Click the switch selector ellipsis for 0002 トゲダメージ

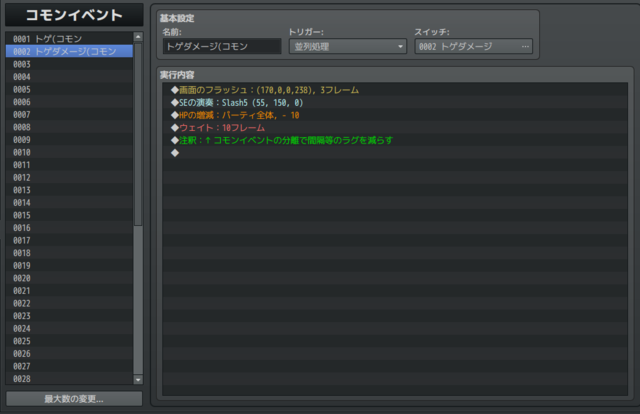(525, 47)
